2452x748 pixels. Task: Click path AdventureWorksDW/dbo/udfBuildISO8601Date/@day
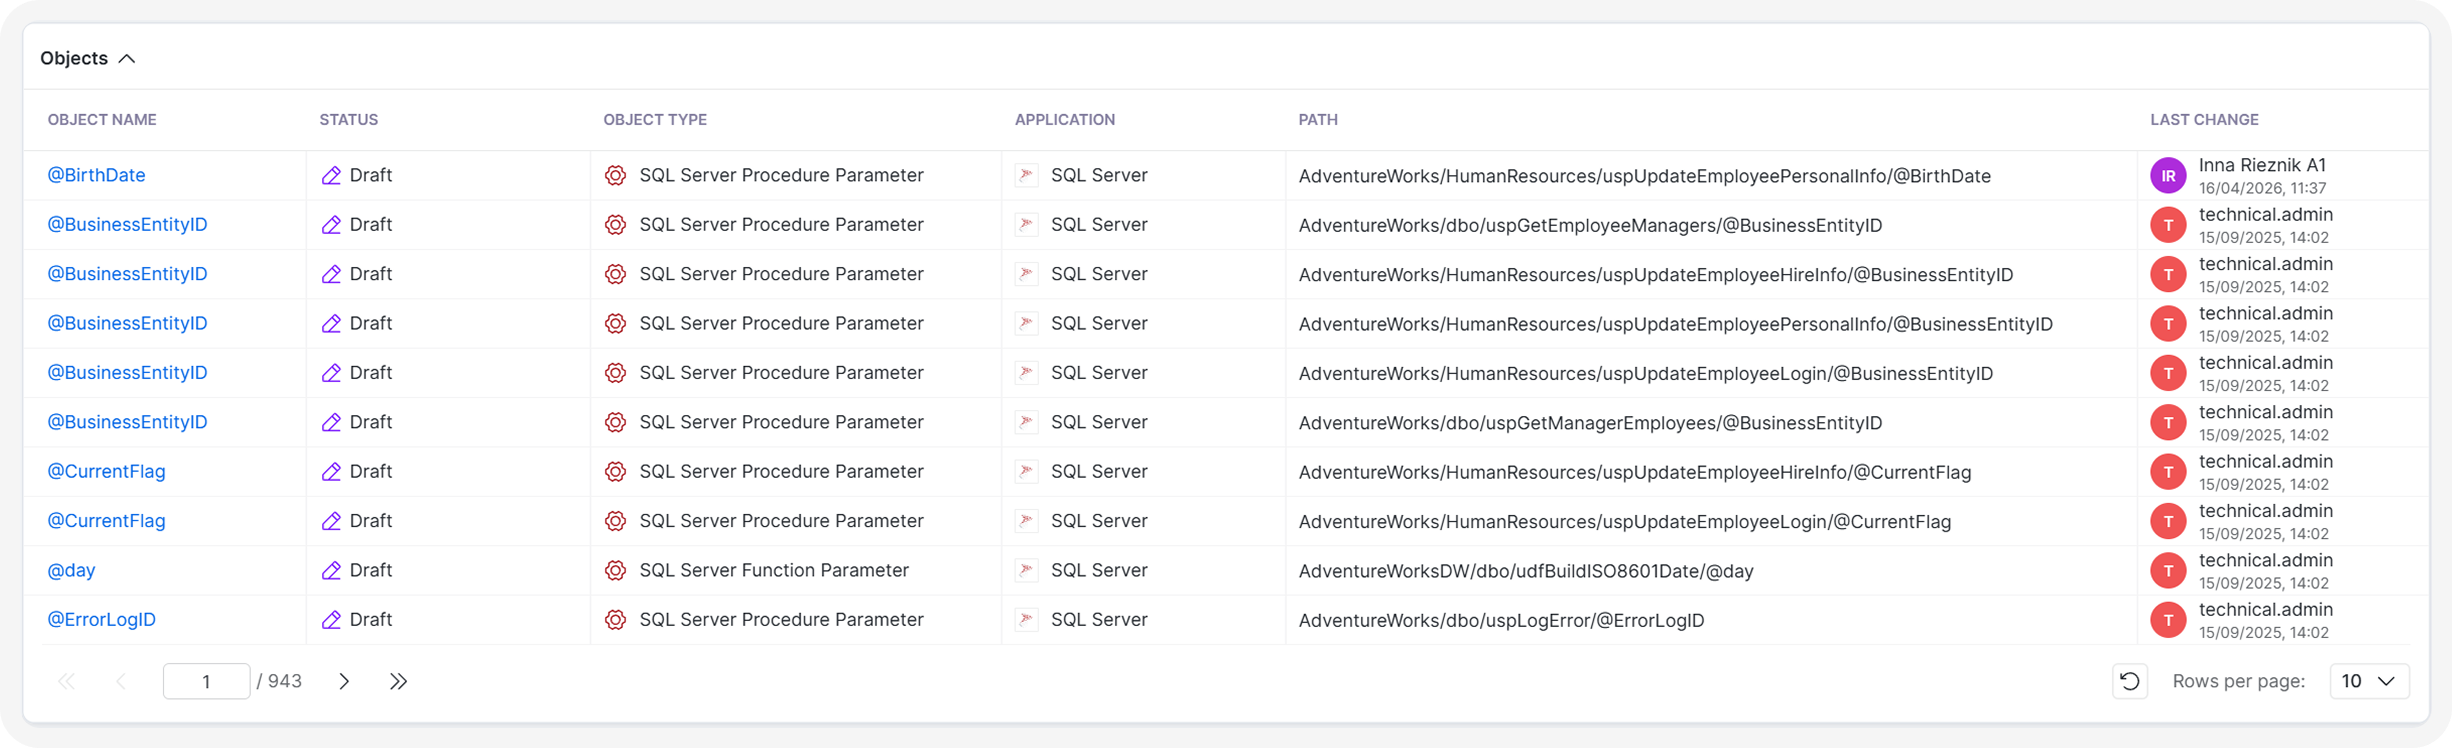point(1526,571)
